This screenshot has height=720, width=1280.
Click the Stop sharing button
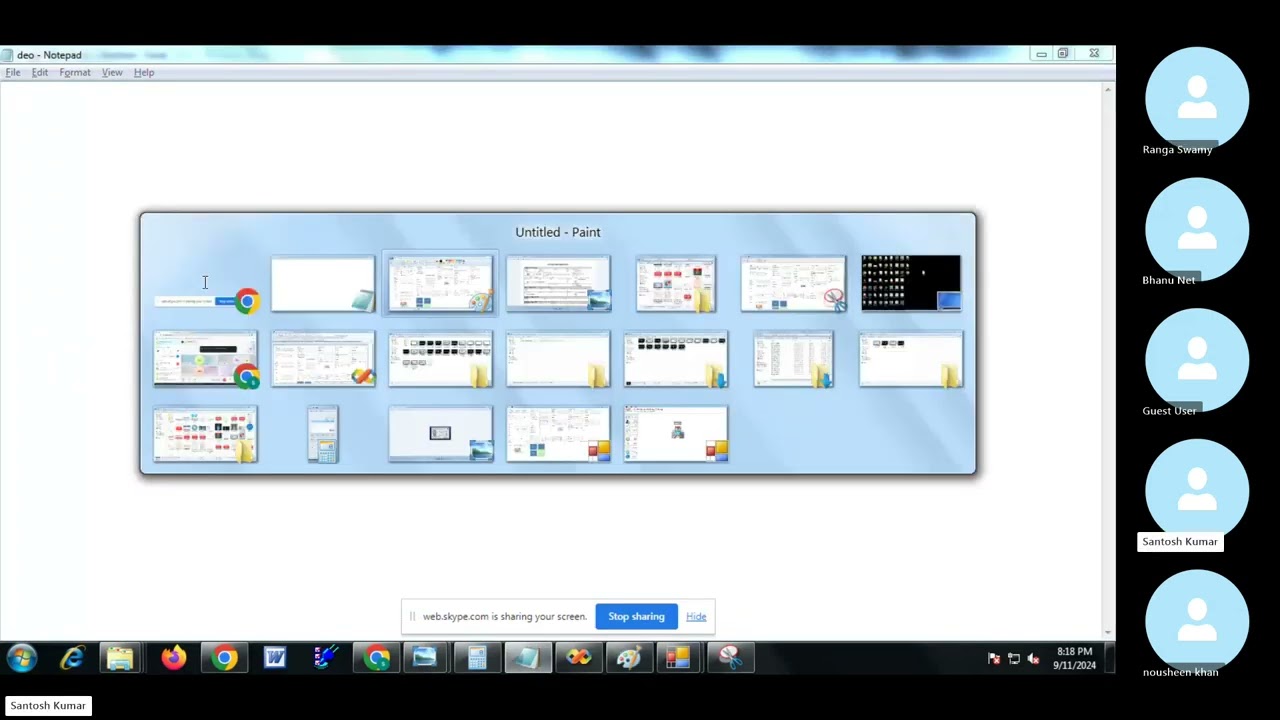pos(636,616)
